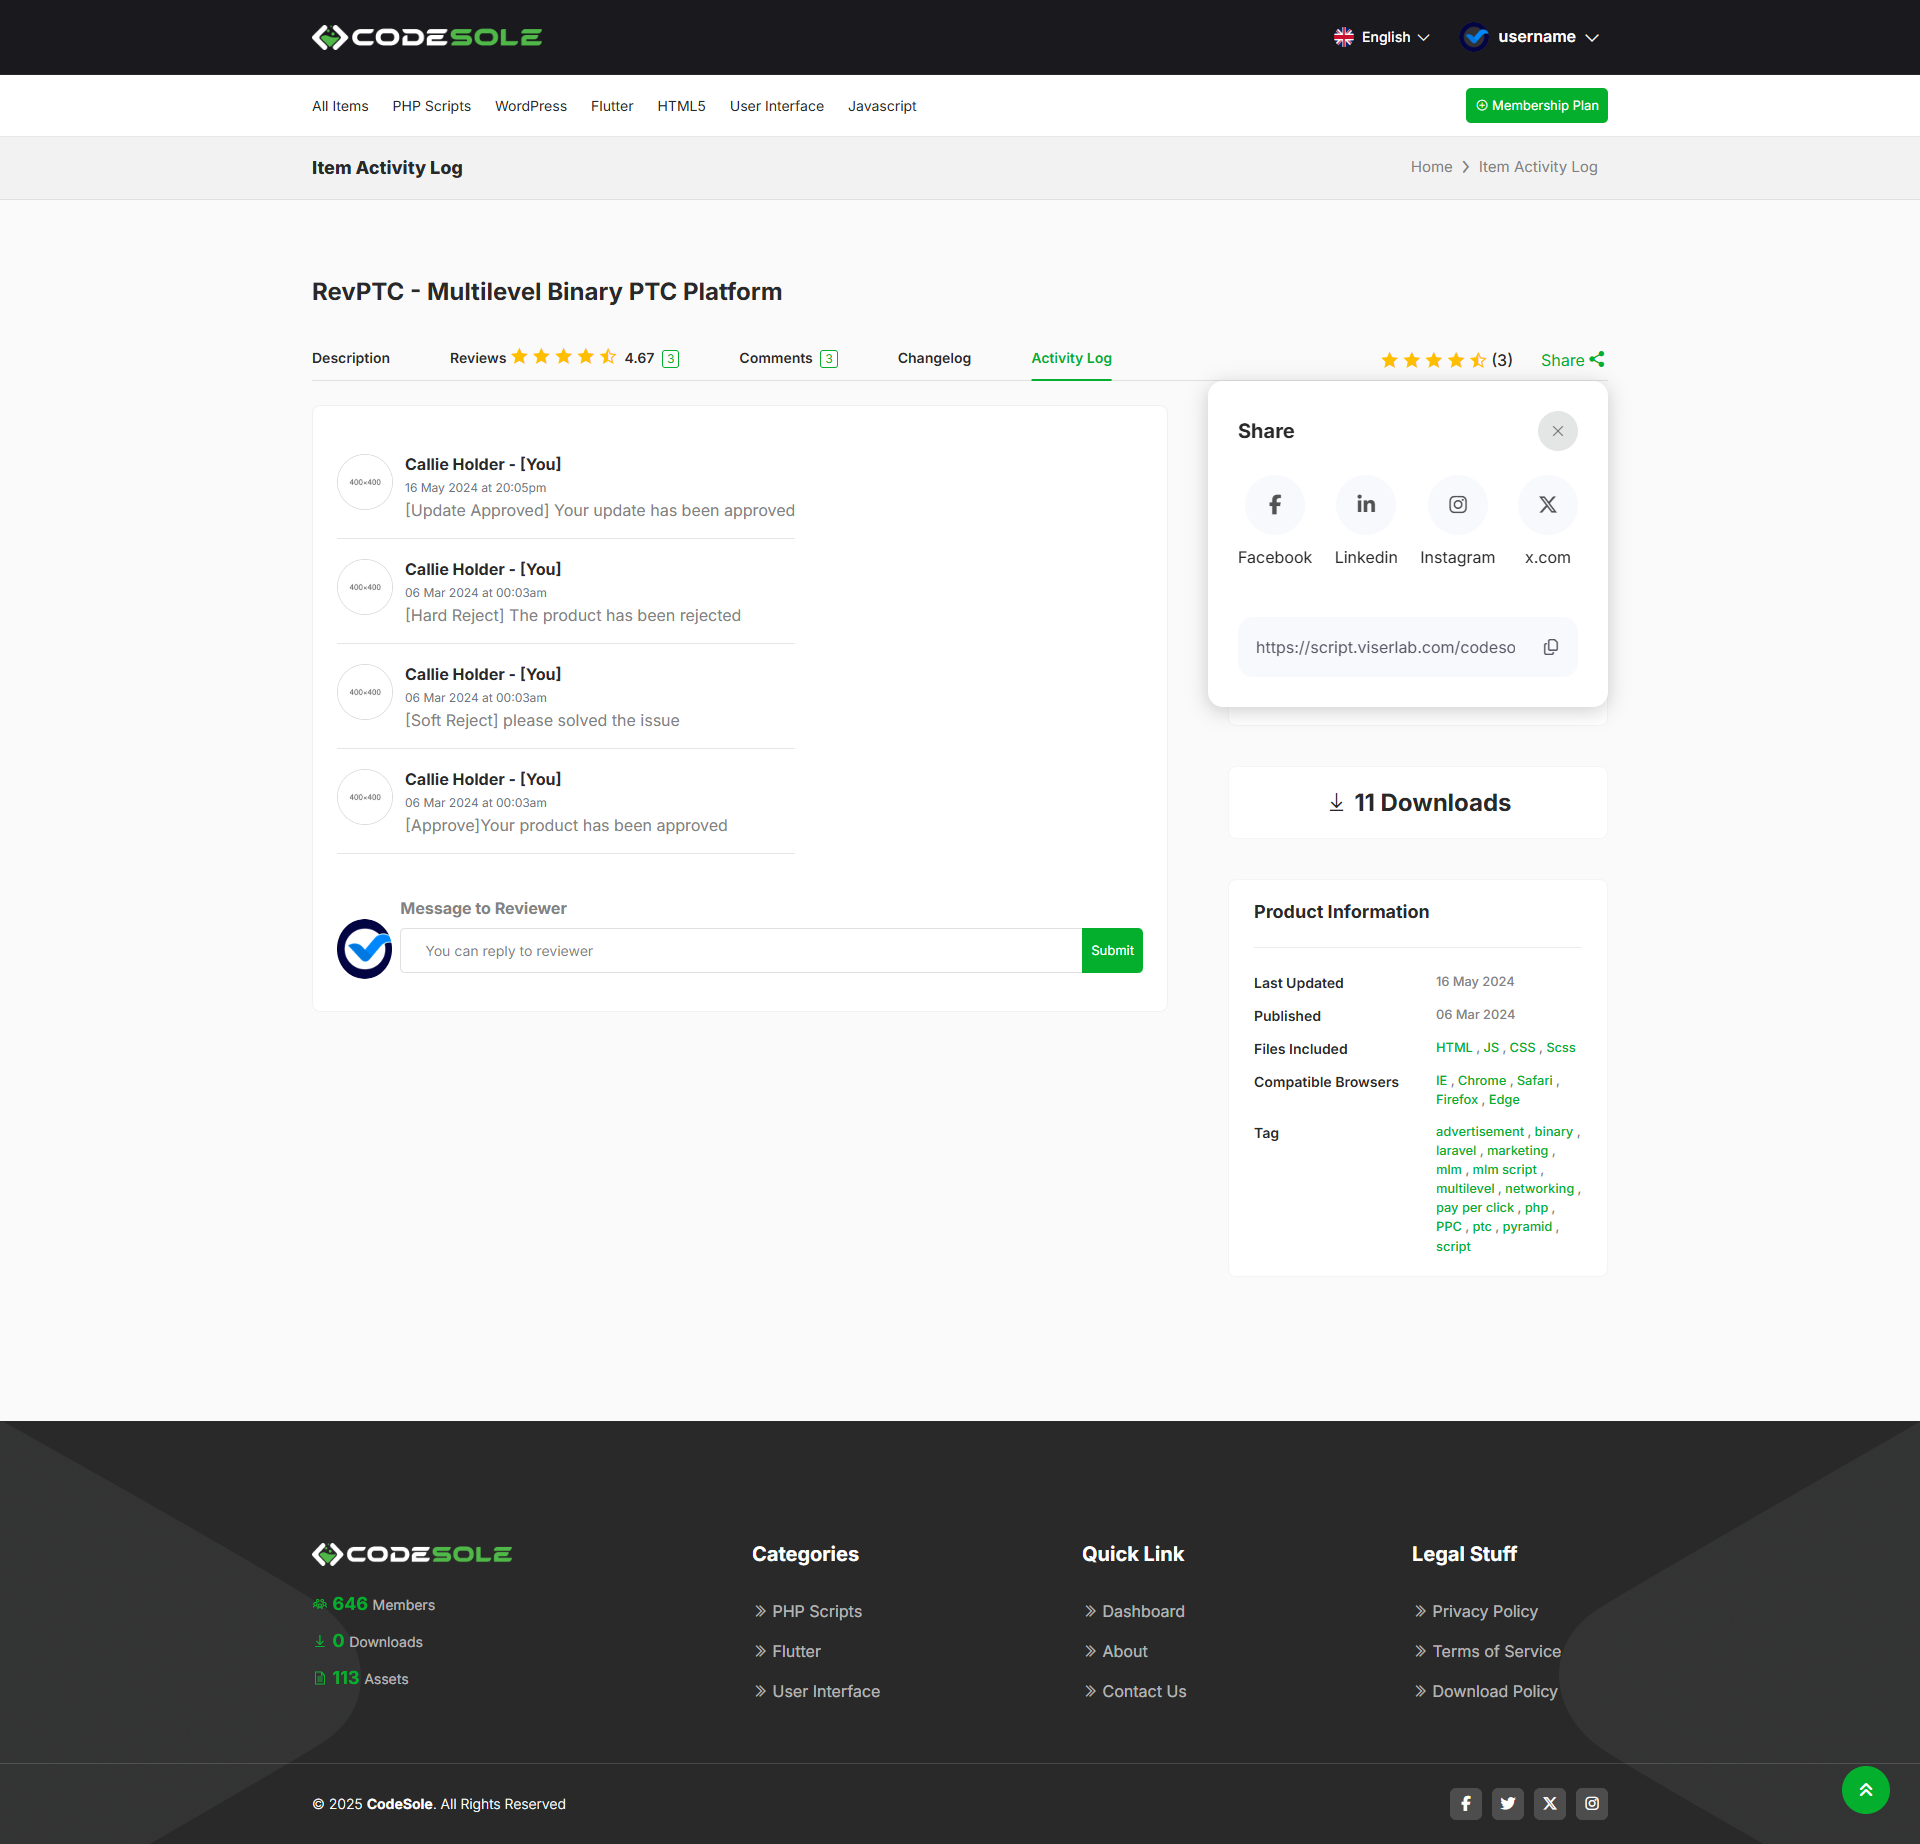Click the Instagram share icon
The height and width of the screenshot is (1844, 1920).
pos(1457,505)
